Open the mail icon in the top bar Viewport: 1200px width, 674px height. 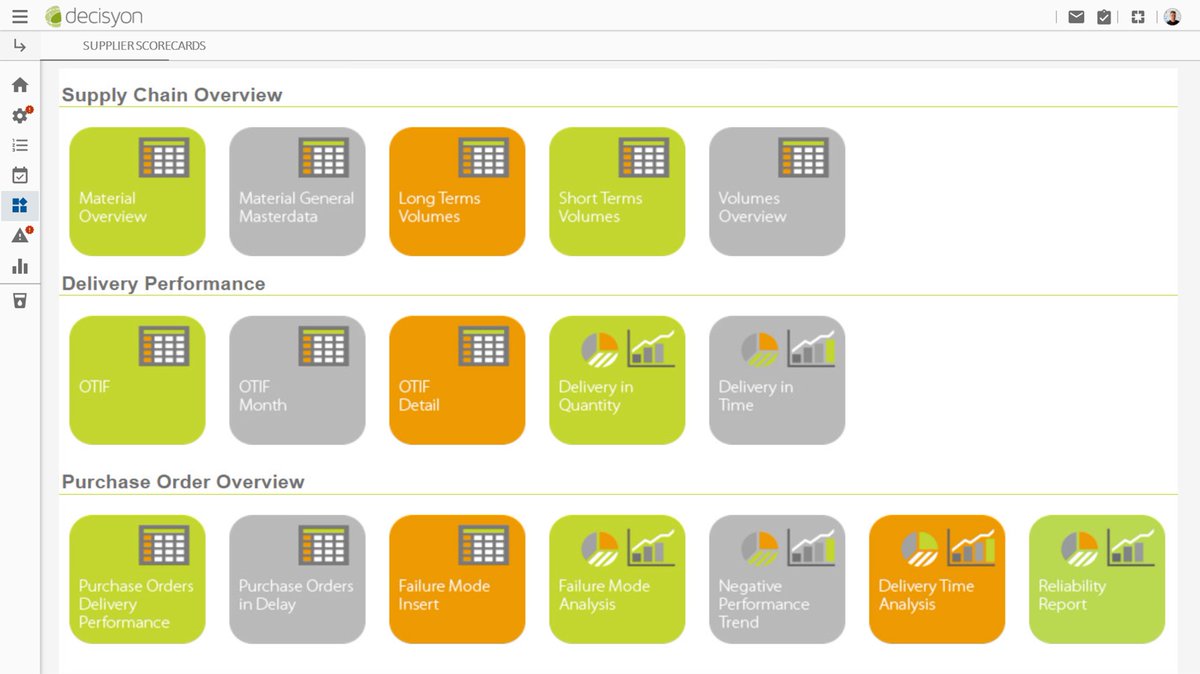click(x=1075, y=16)
